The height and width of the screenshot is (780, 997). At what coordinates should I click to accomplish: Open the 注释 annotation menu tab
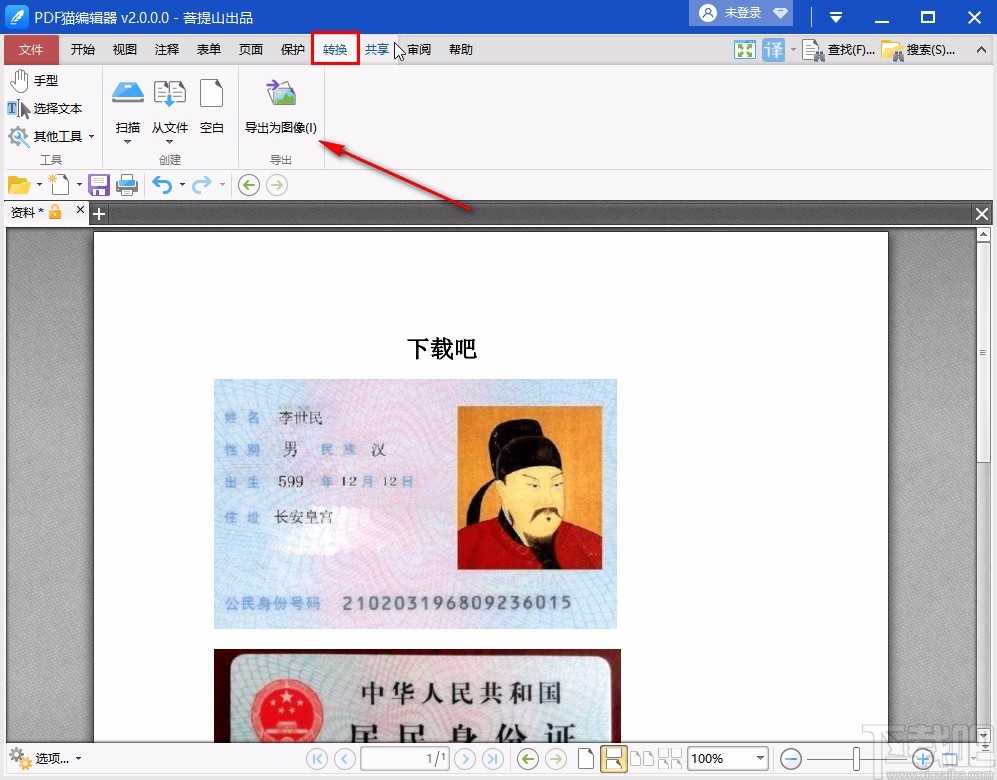click(166, 49)
